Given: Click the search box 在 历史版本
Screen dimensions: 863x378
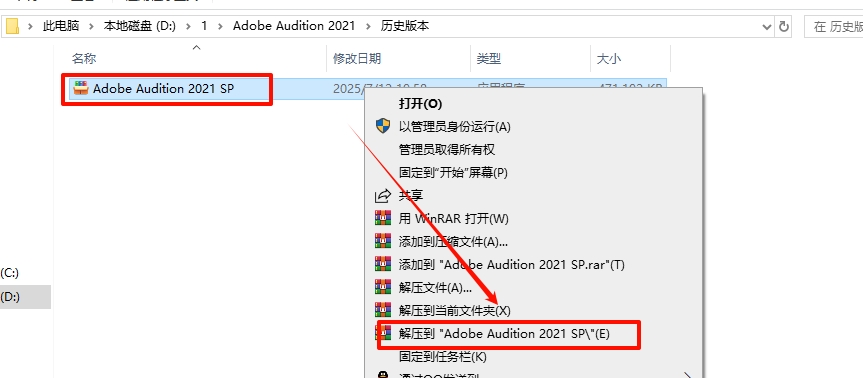Looking at the screenshot, I should tap(833, 26).
